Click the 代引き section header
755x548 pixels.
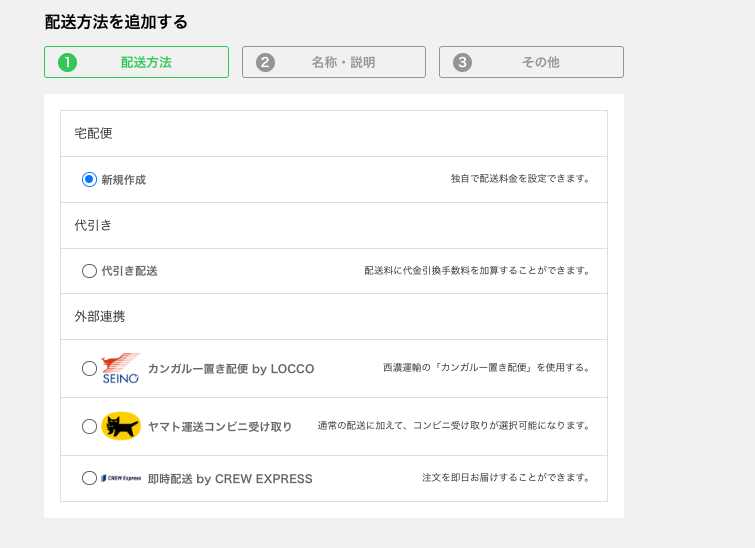pos(93,225)
